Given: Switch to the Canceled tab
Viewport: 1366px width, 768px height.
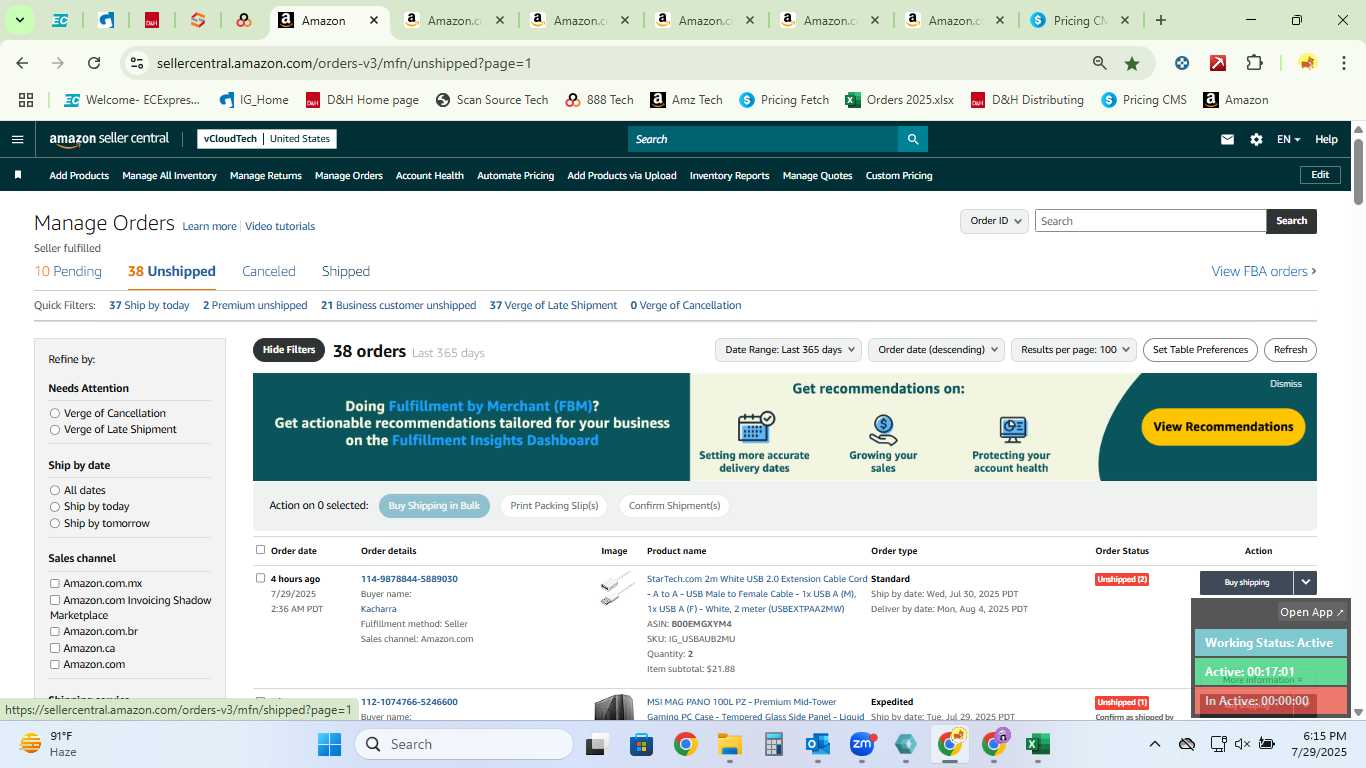Looking at the screenshot, I should click(x=269, y=271).
